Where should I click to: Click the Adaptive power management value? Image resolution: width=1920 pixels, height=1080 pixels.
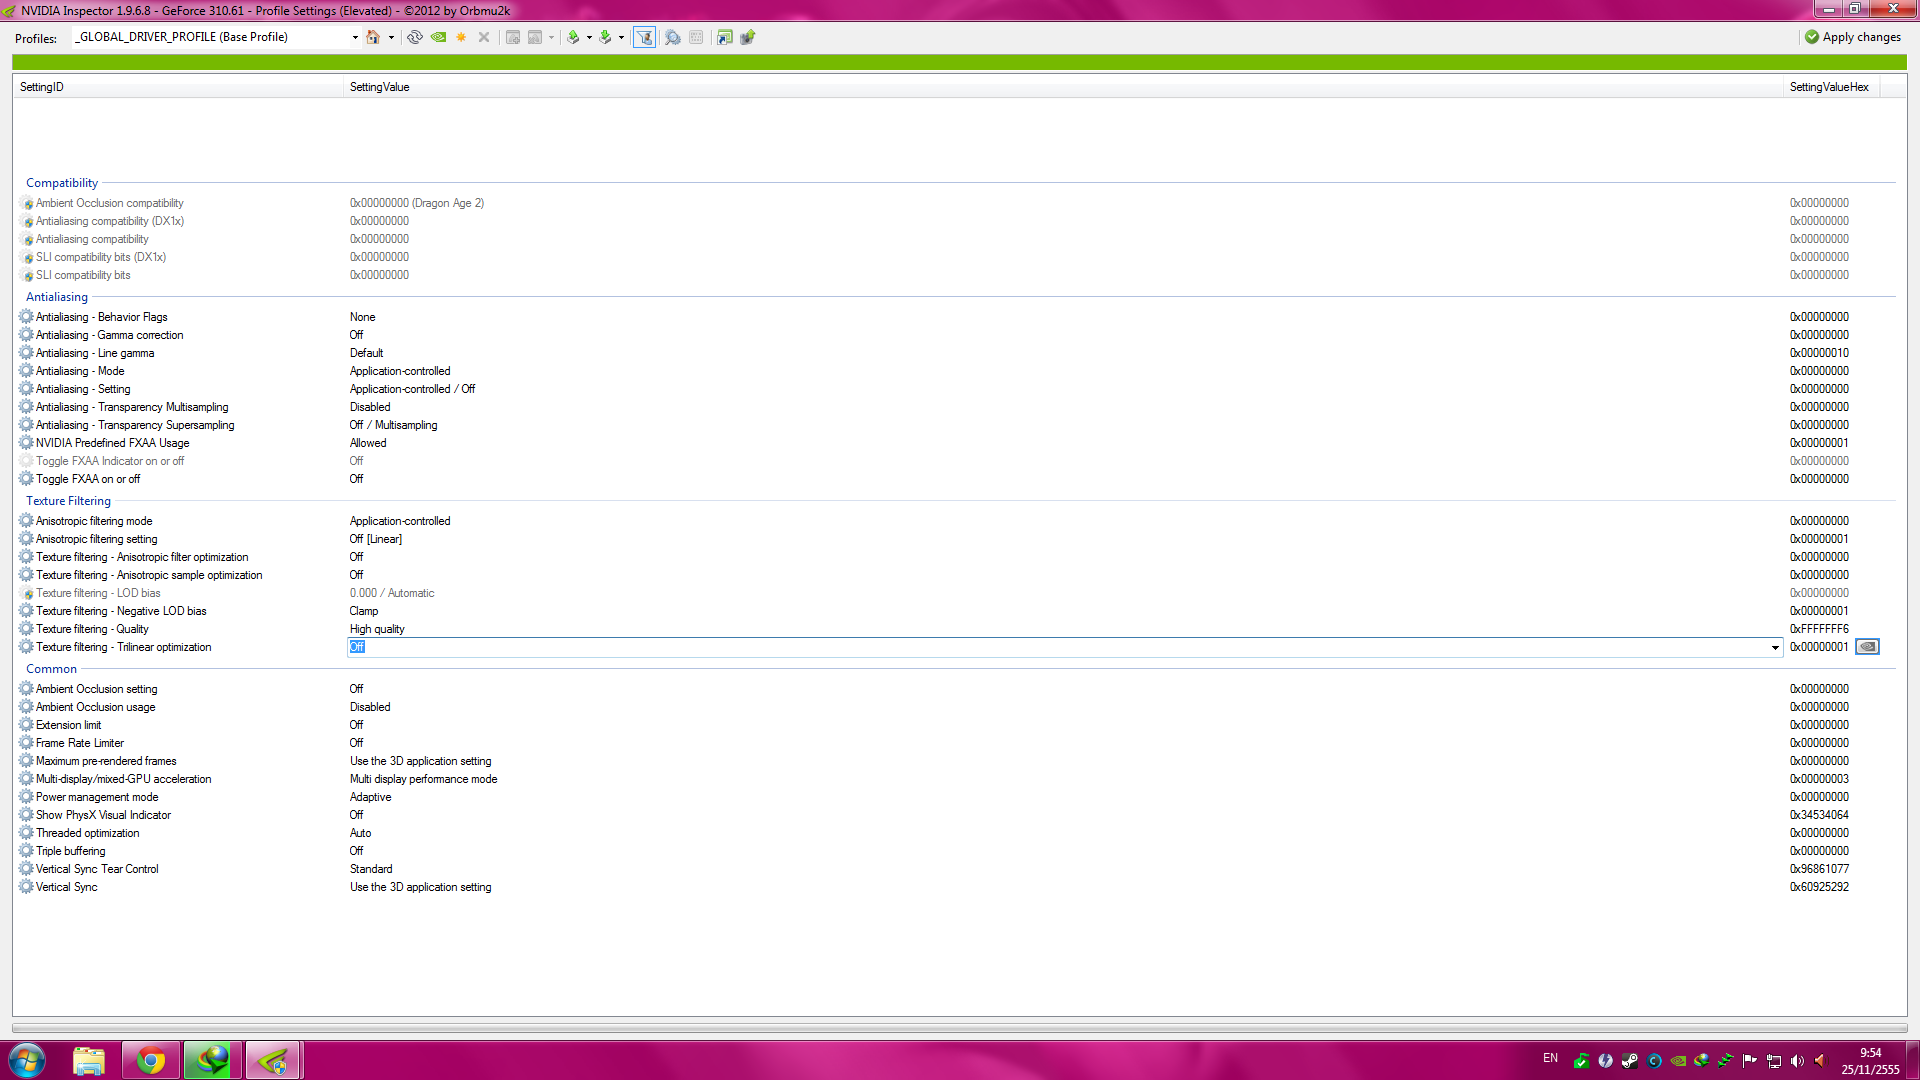point(371,797)
